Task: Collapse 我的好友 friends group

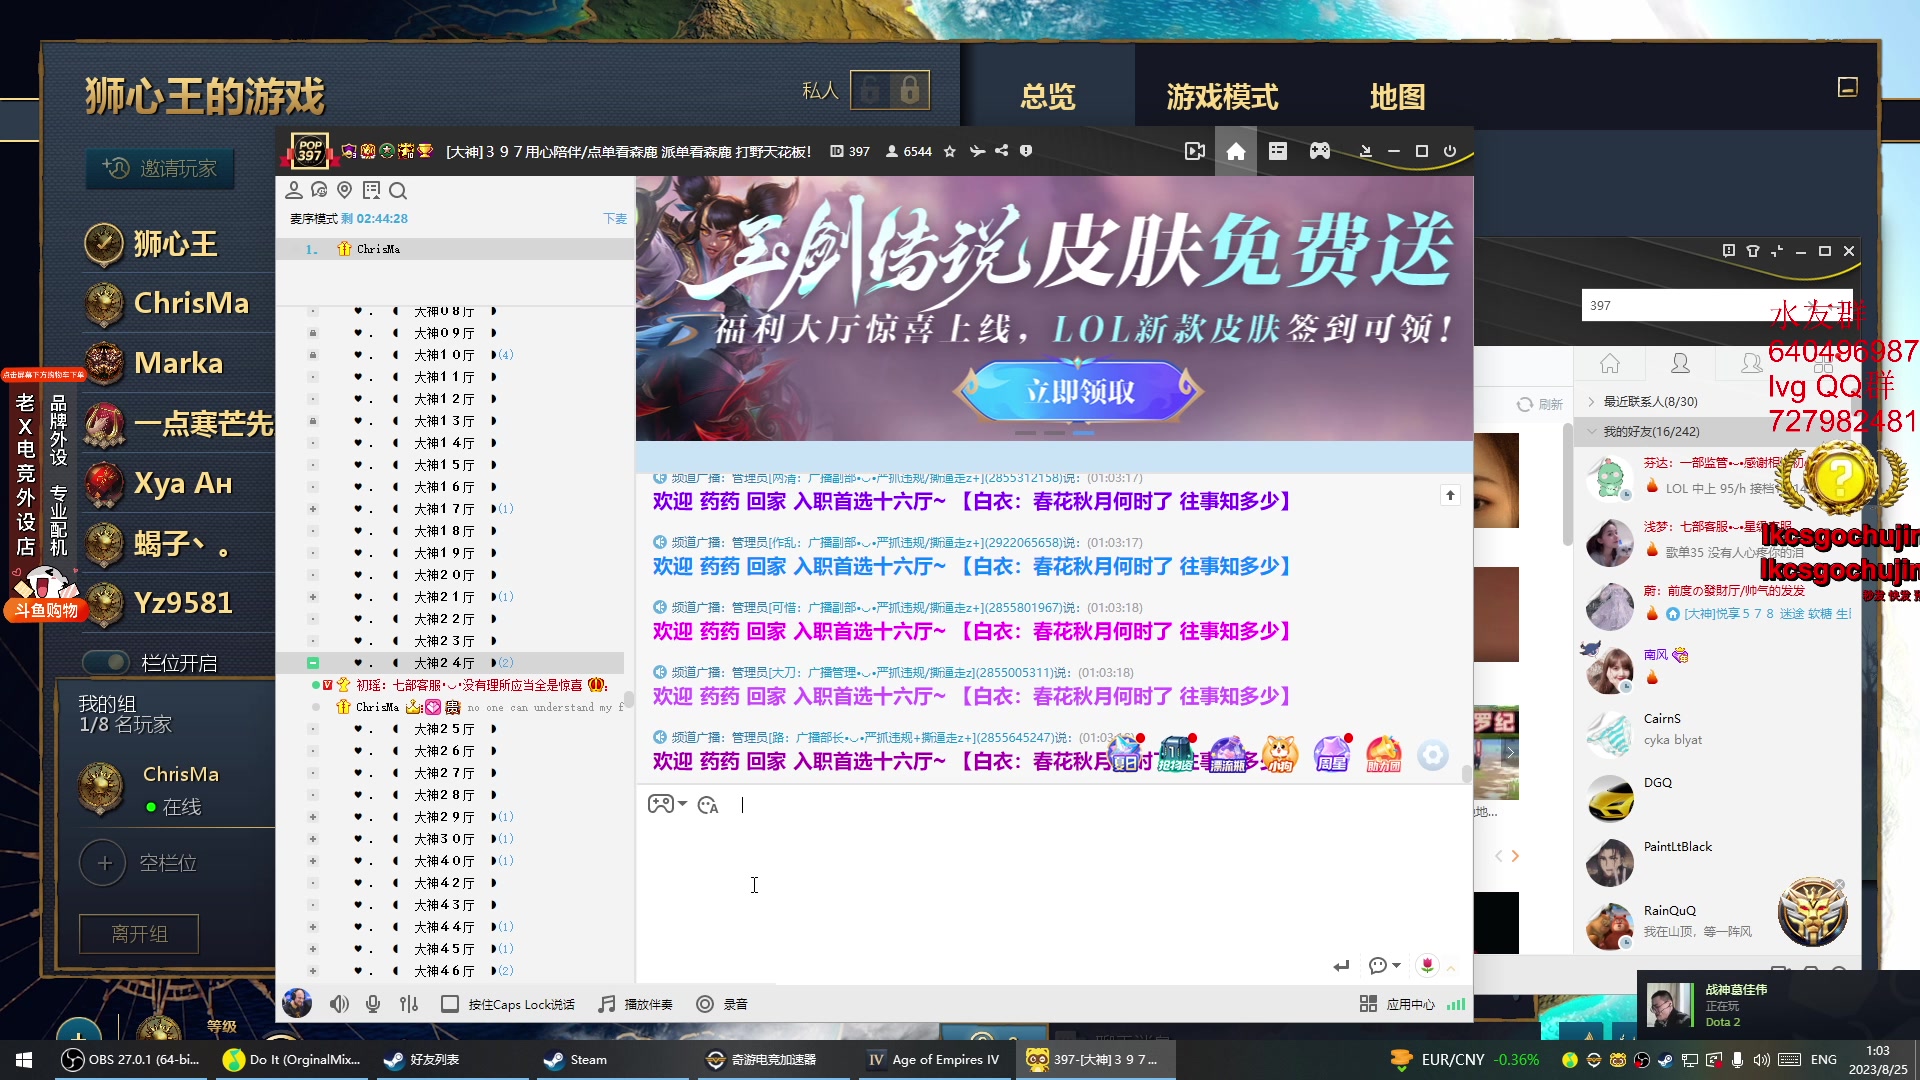Action: 1592,432
